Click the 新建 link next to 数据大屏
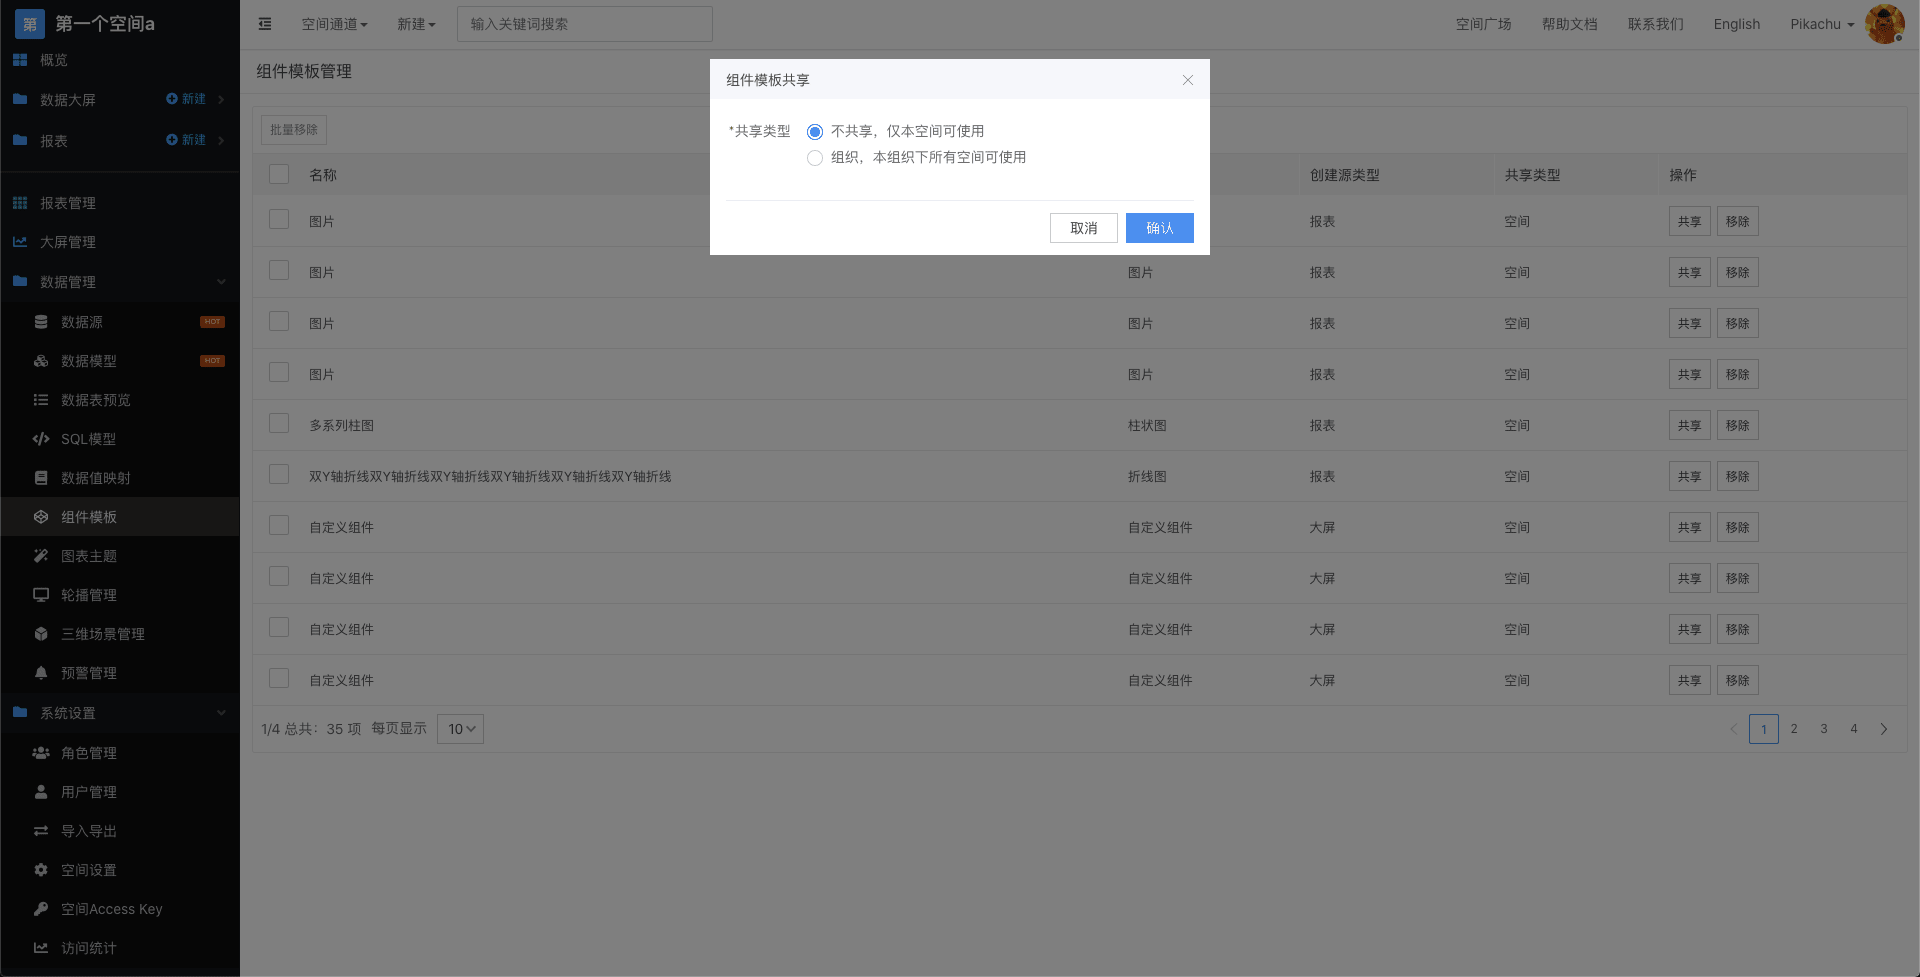The image size is (1920, 977). 186,99
